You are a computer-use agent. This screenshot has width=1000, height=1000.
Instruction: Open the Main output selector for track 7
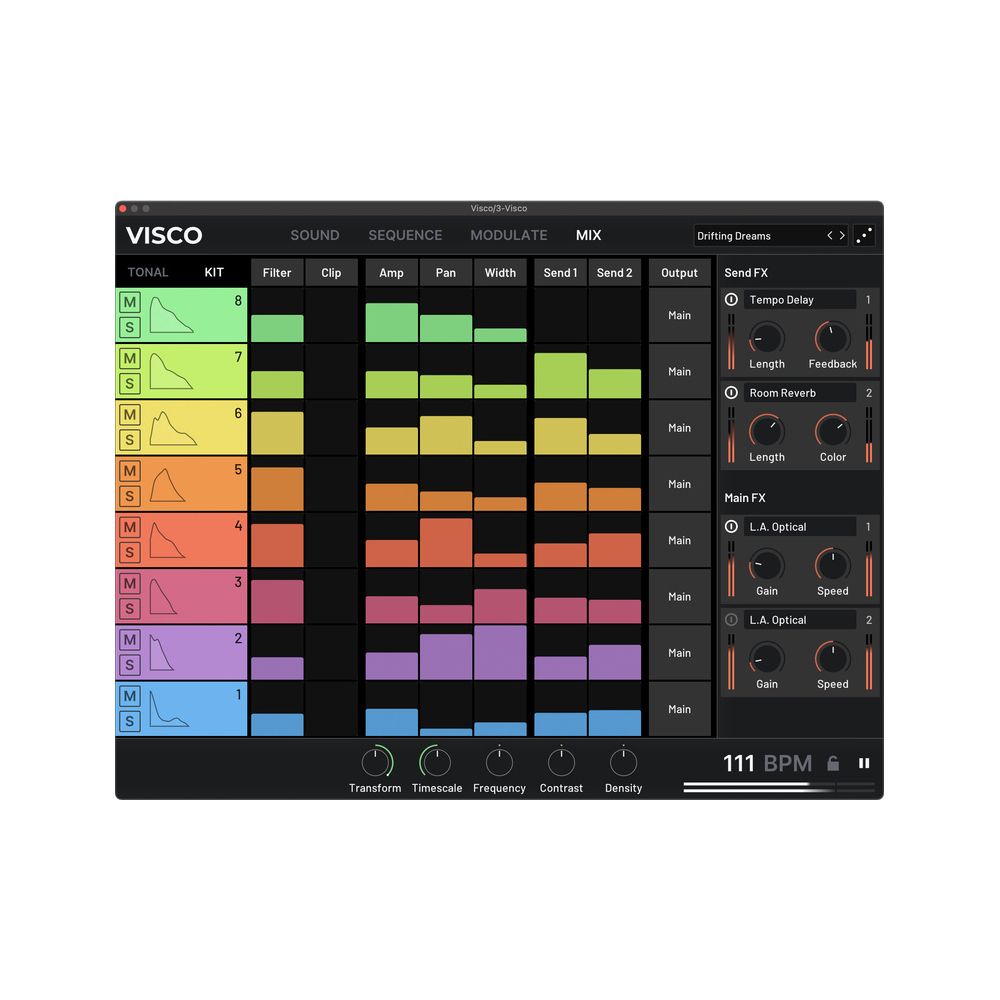pyautogui.click(x=679, y=372)
